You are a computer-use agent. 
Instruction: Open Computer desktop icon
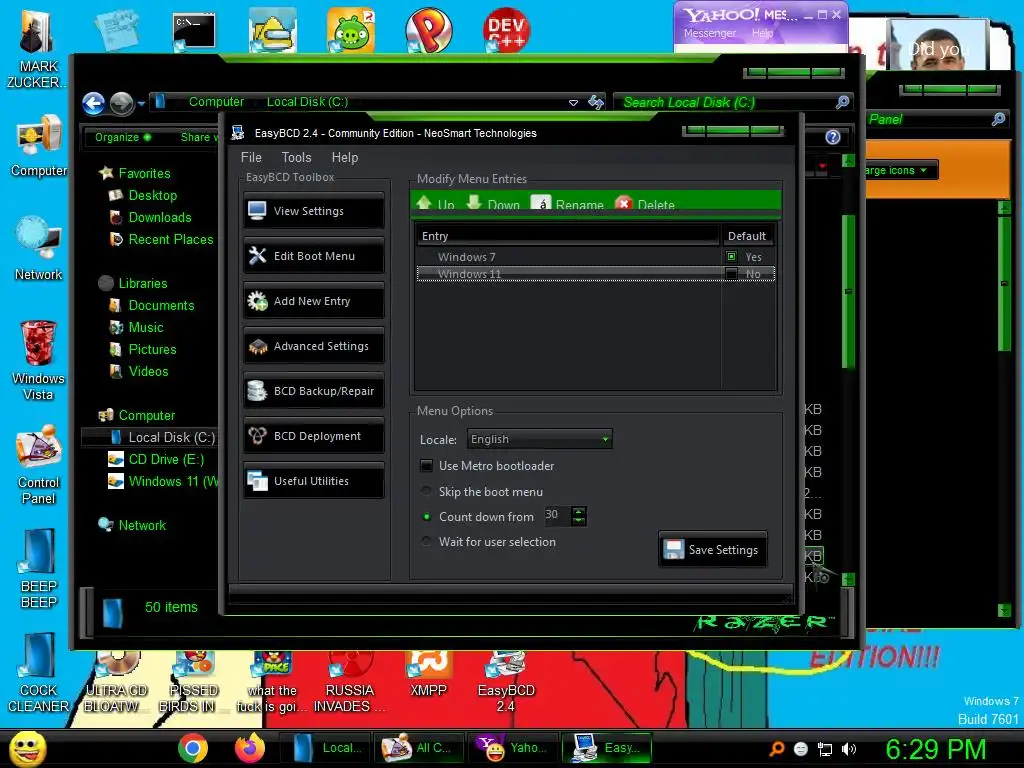[x=38, y=146]
